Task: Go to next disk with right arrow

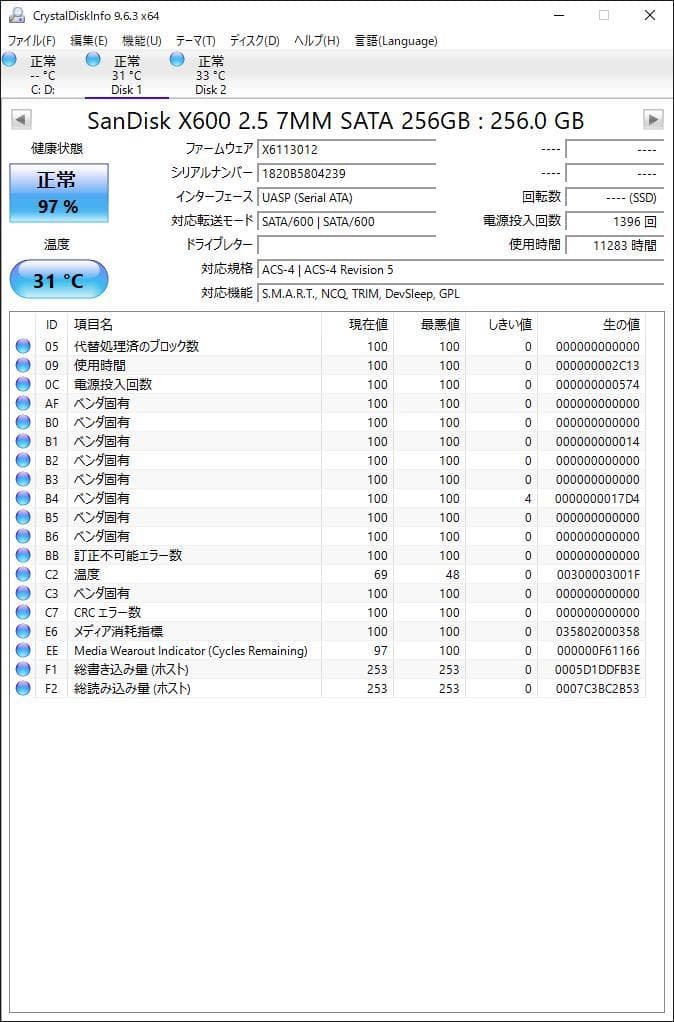Action: [652, 119]
